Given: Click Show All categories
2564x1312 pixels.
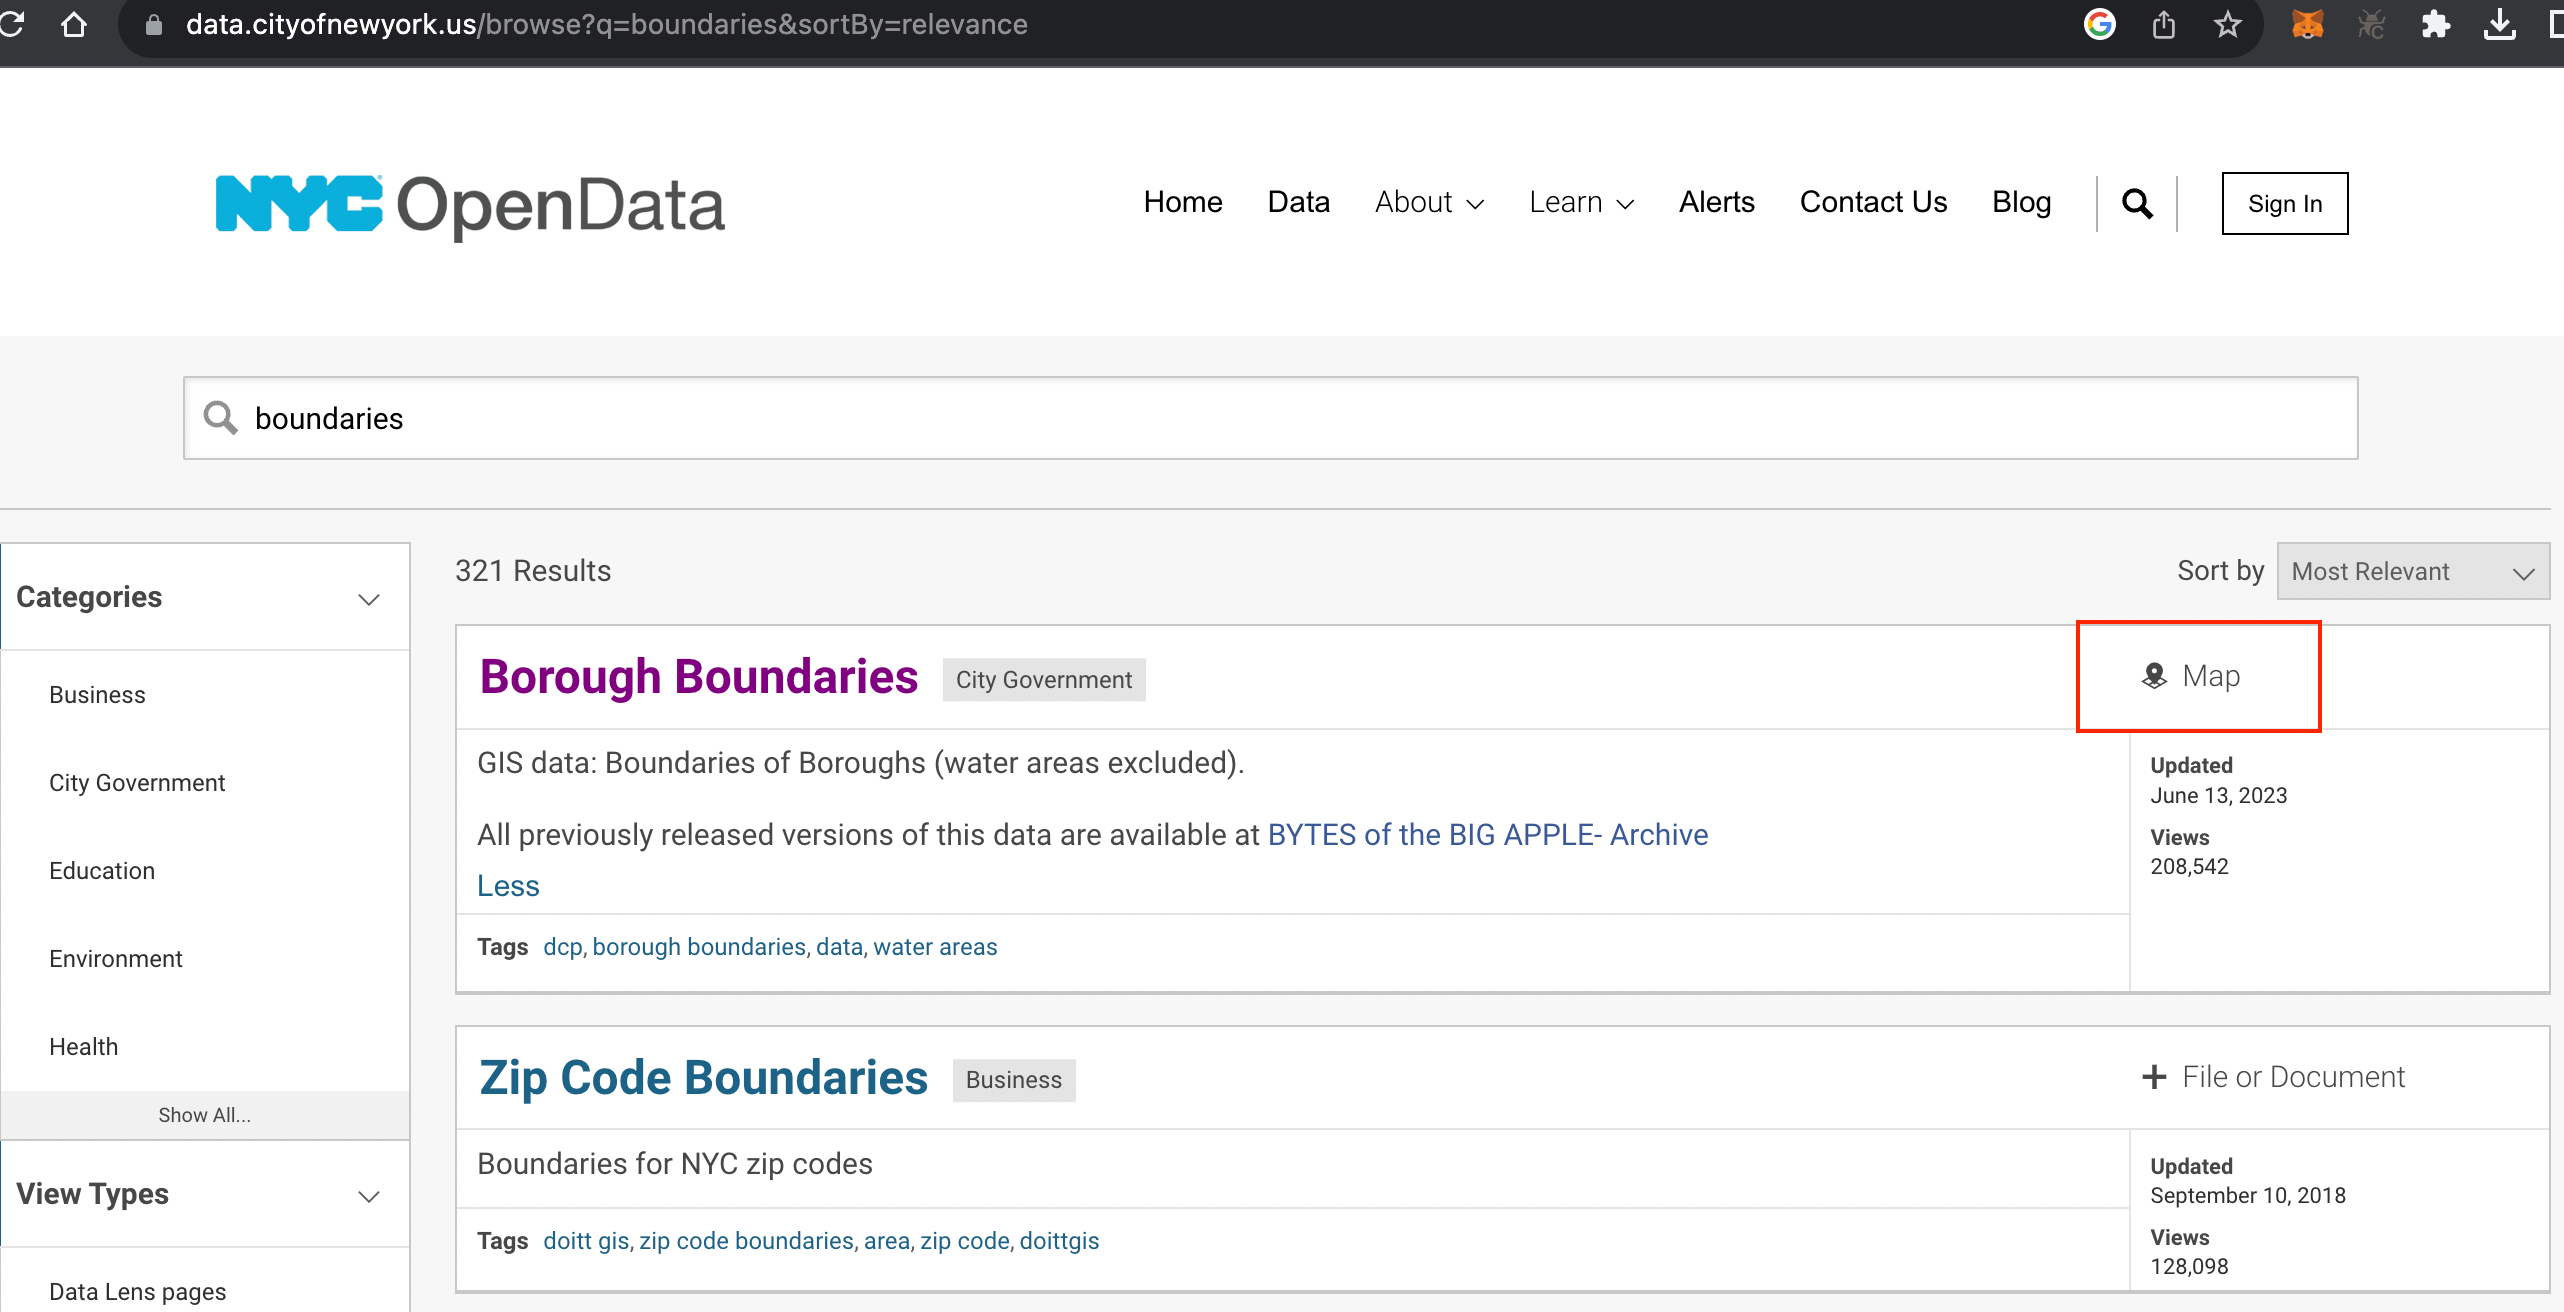Looking at the screenshot, I should [x=205, y=1115].
